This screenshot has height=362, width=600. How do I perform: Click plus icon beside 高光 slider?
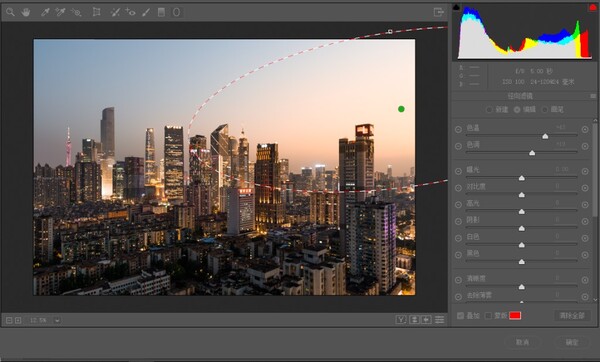point(585,205)
